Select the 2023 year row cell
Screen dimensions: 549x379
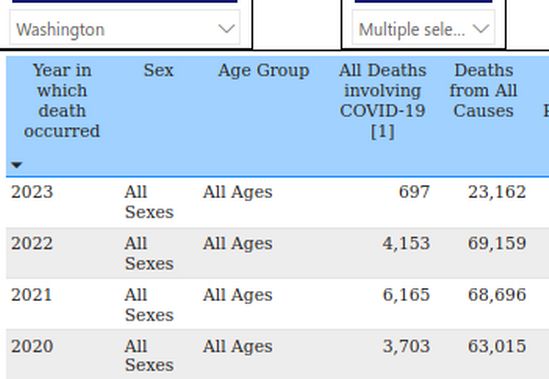(x=32, y=192)
